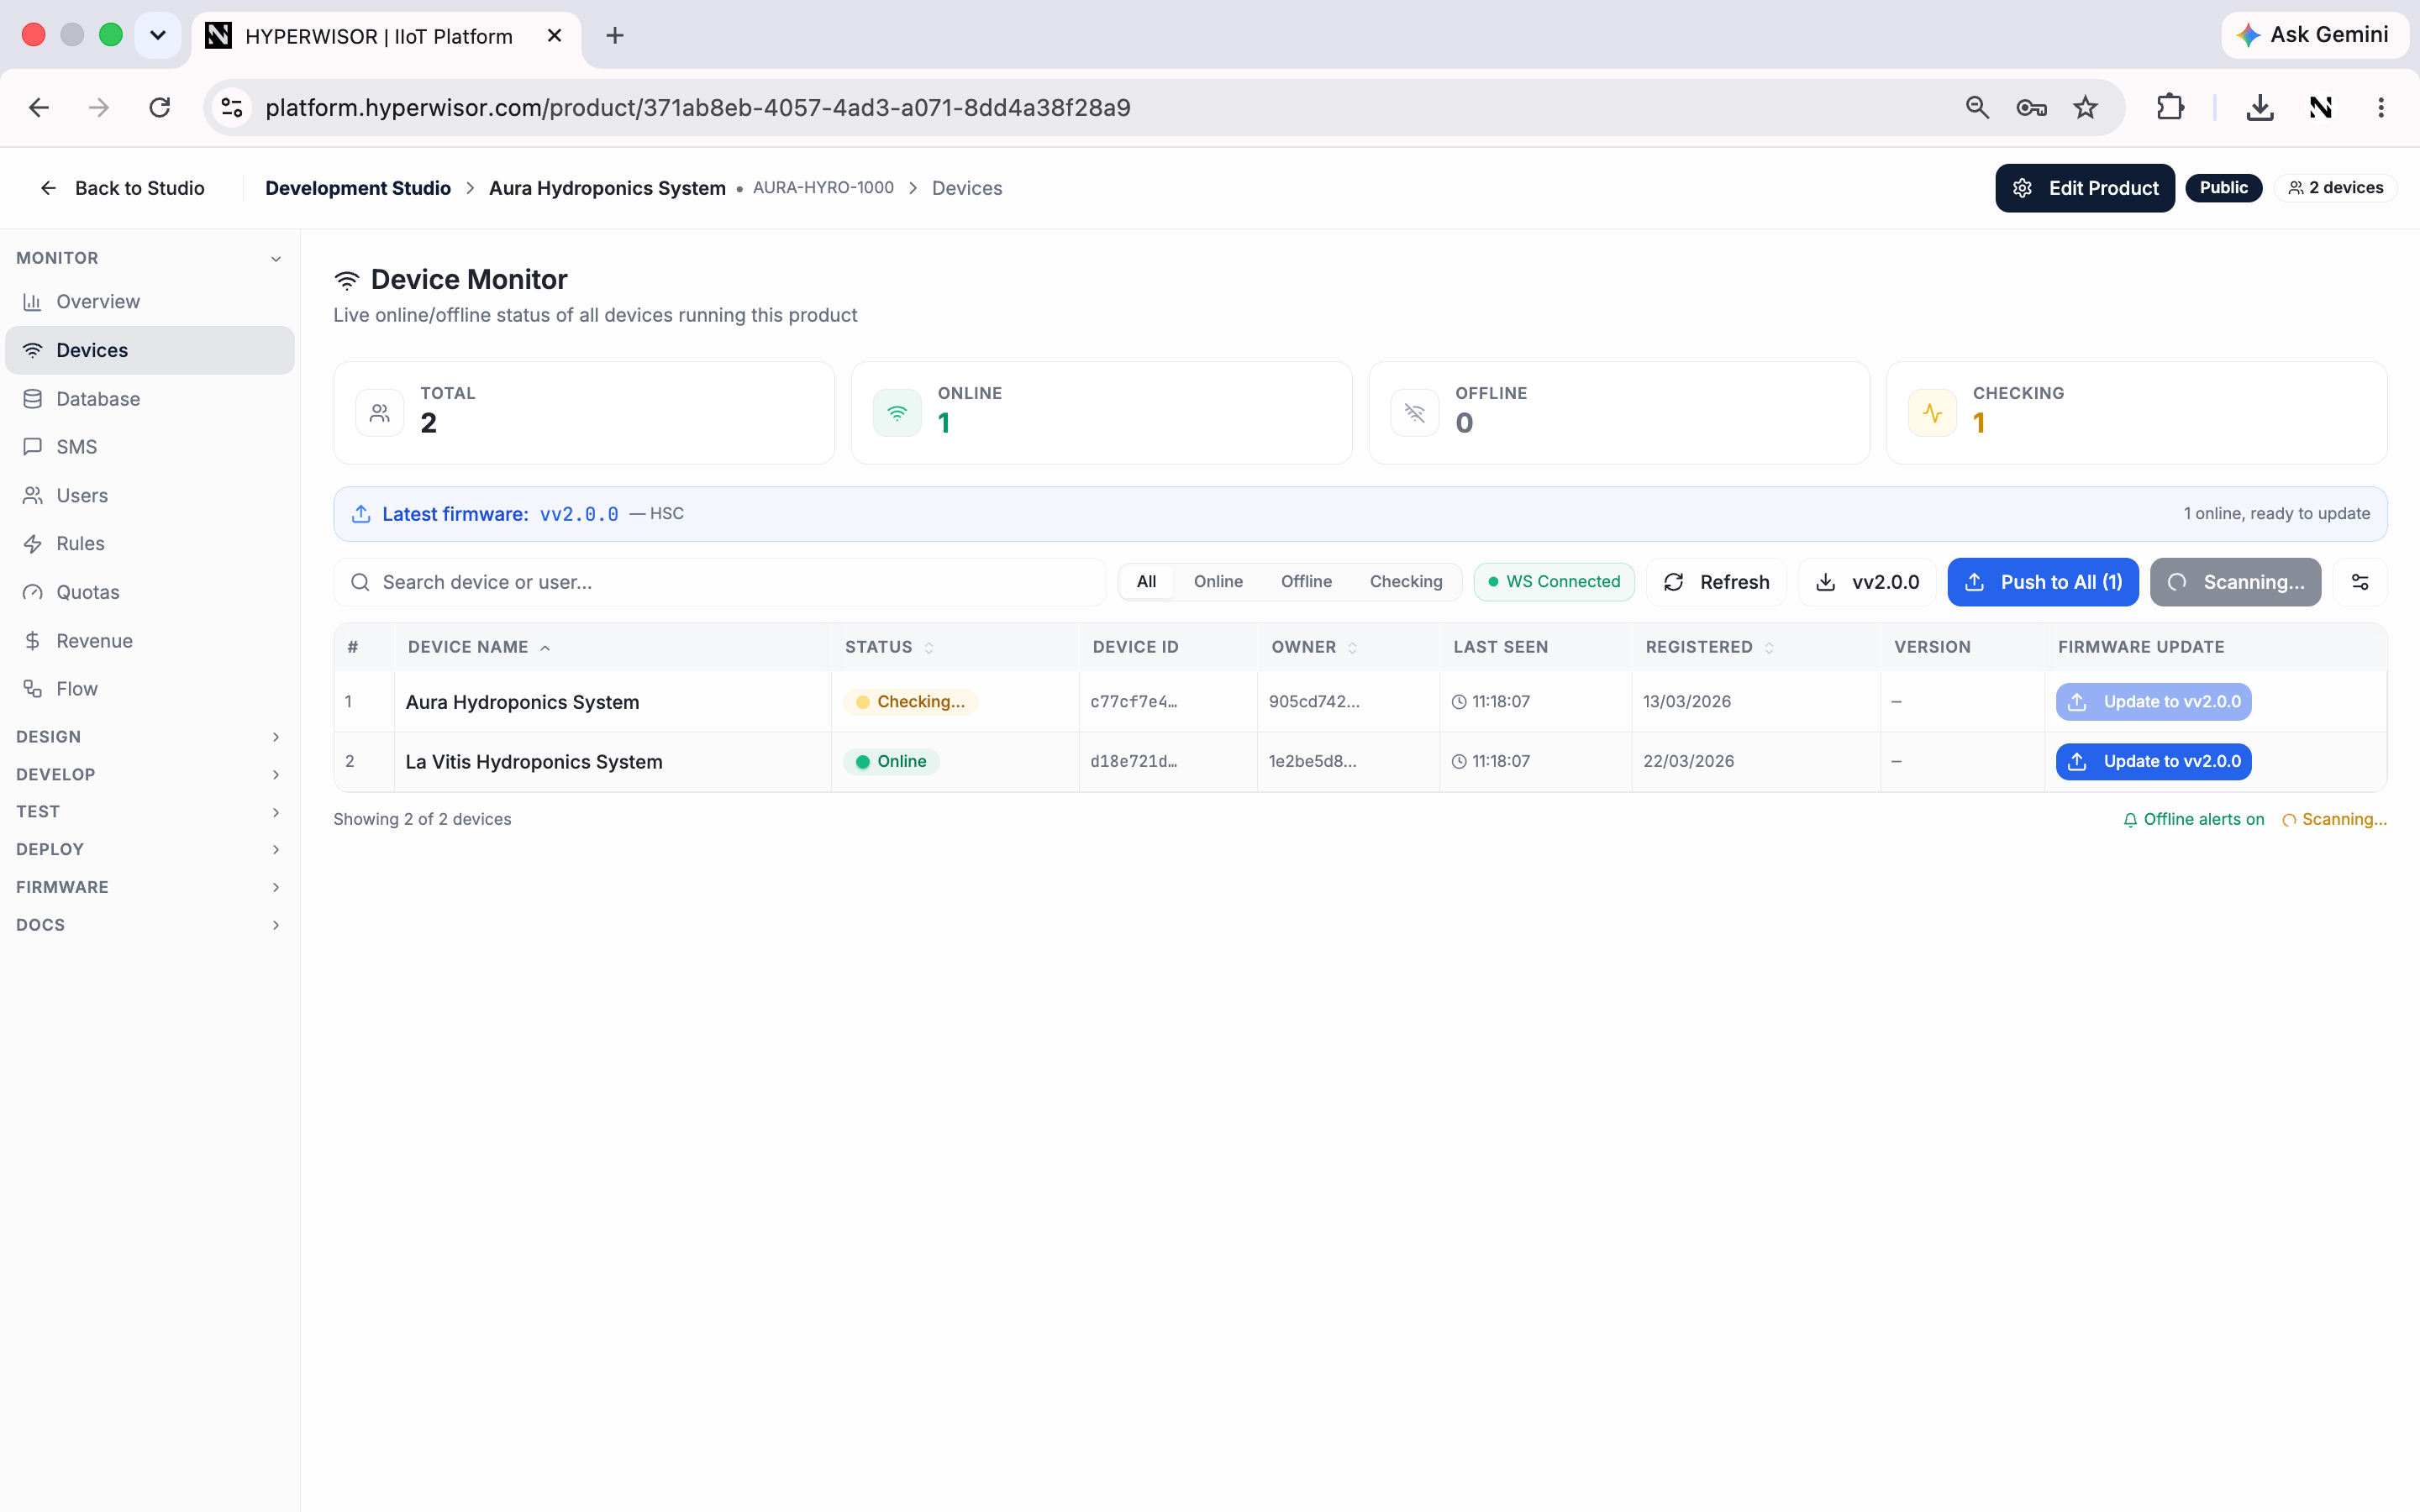Reload the page

point(160,107)
